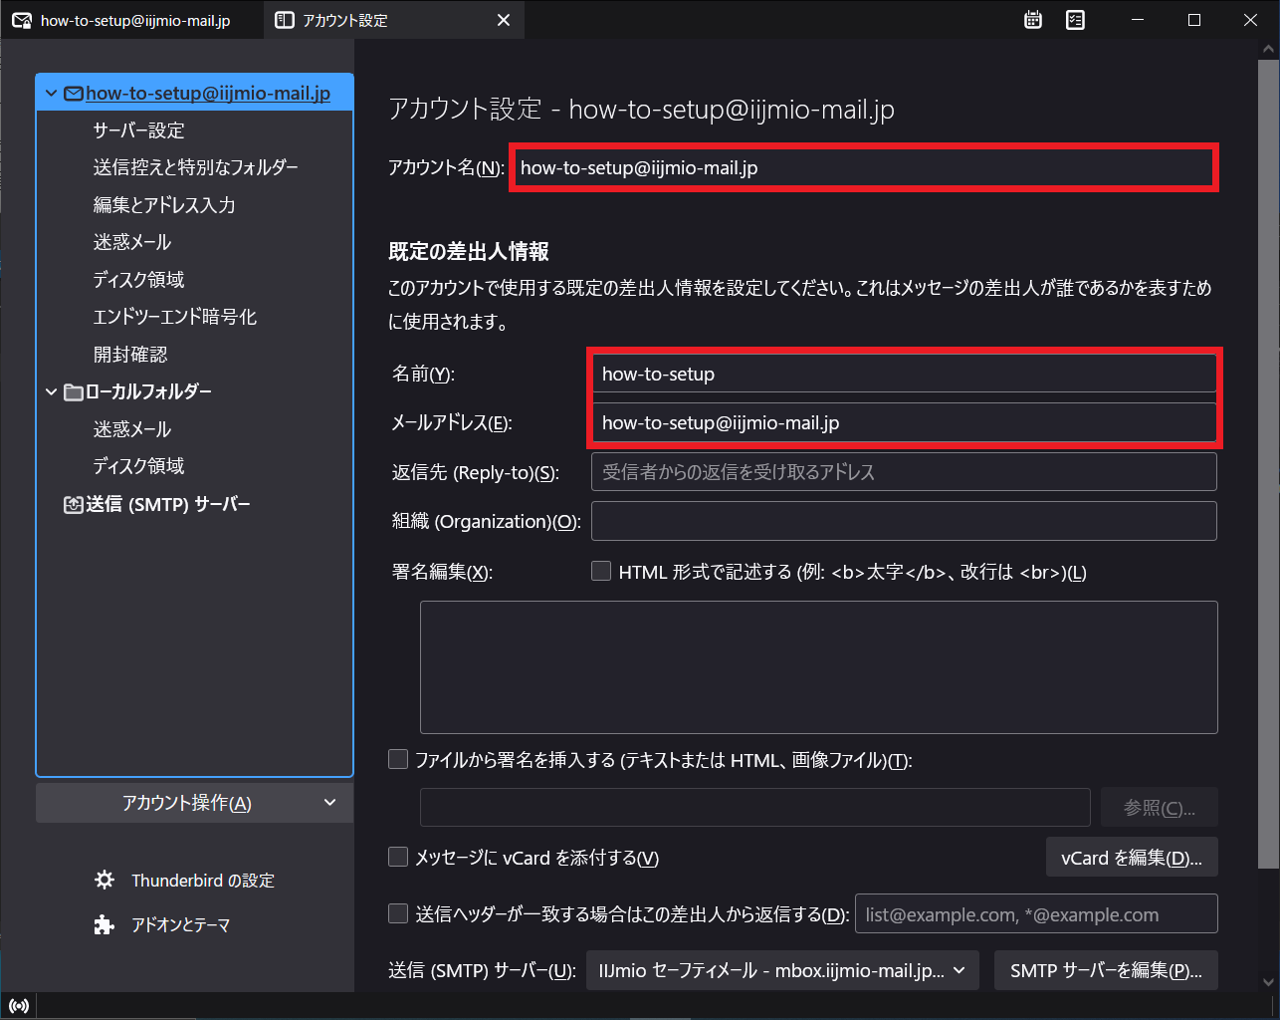
Task: Open アドオンとテーマ link
Action: point(181,926)
